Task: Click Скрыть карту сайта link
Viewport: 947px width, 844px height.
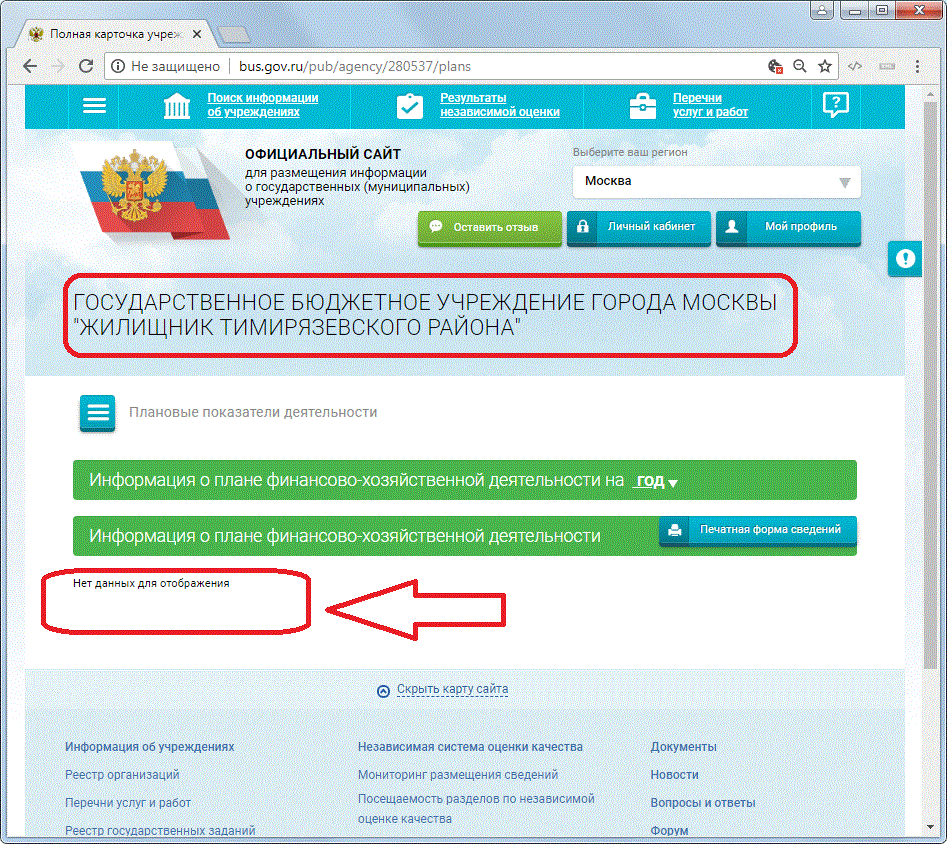Action: click(x=452, y=689)
